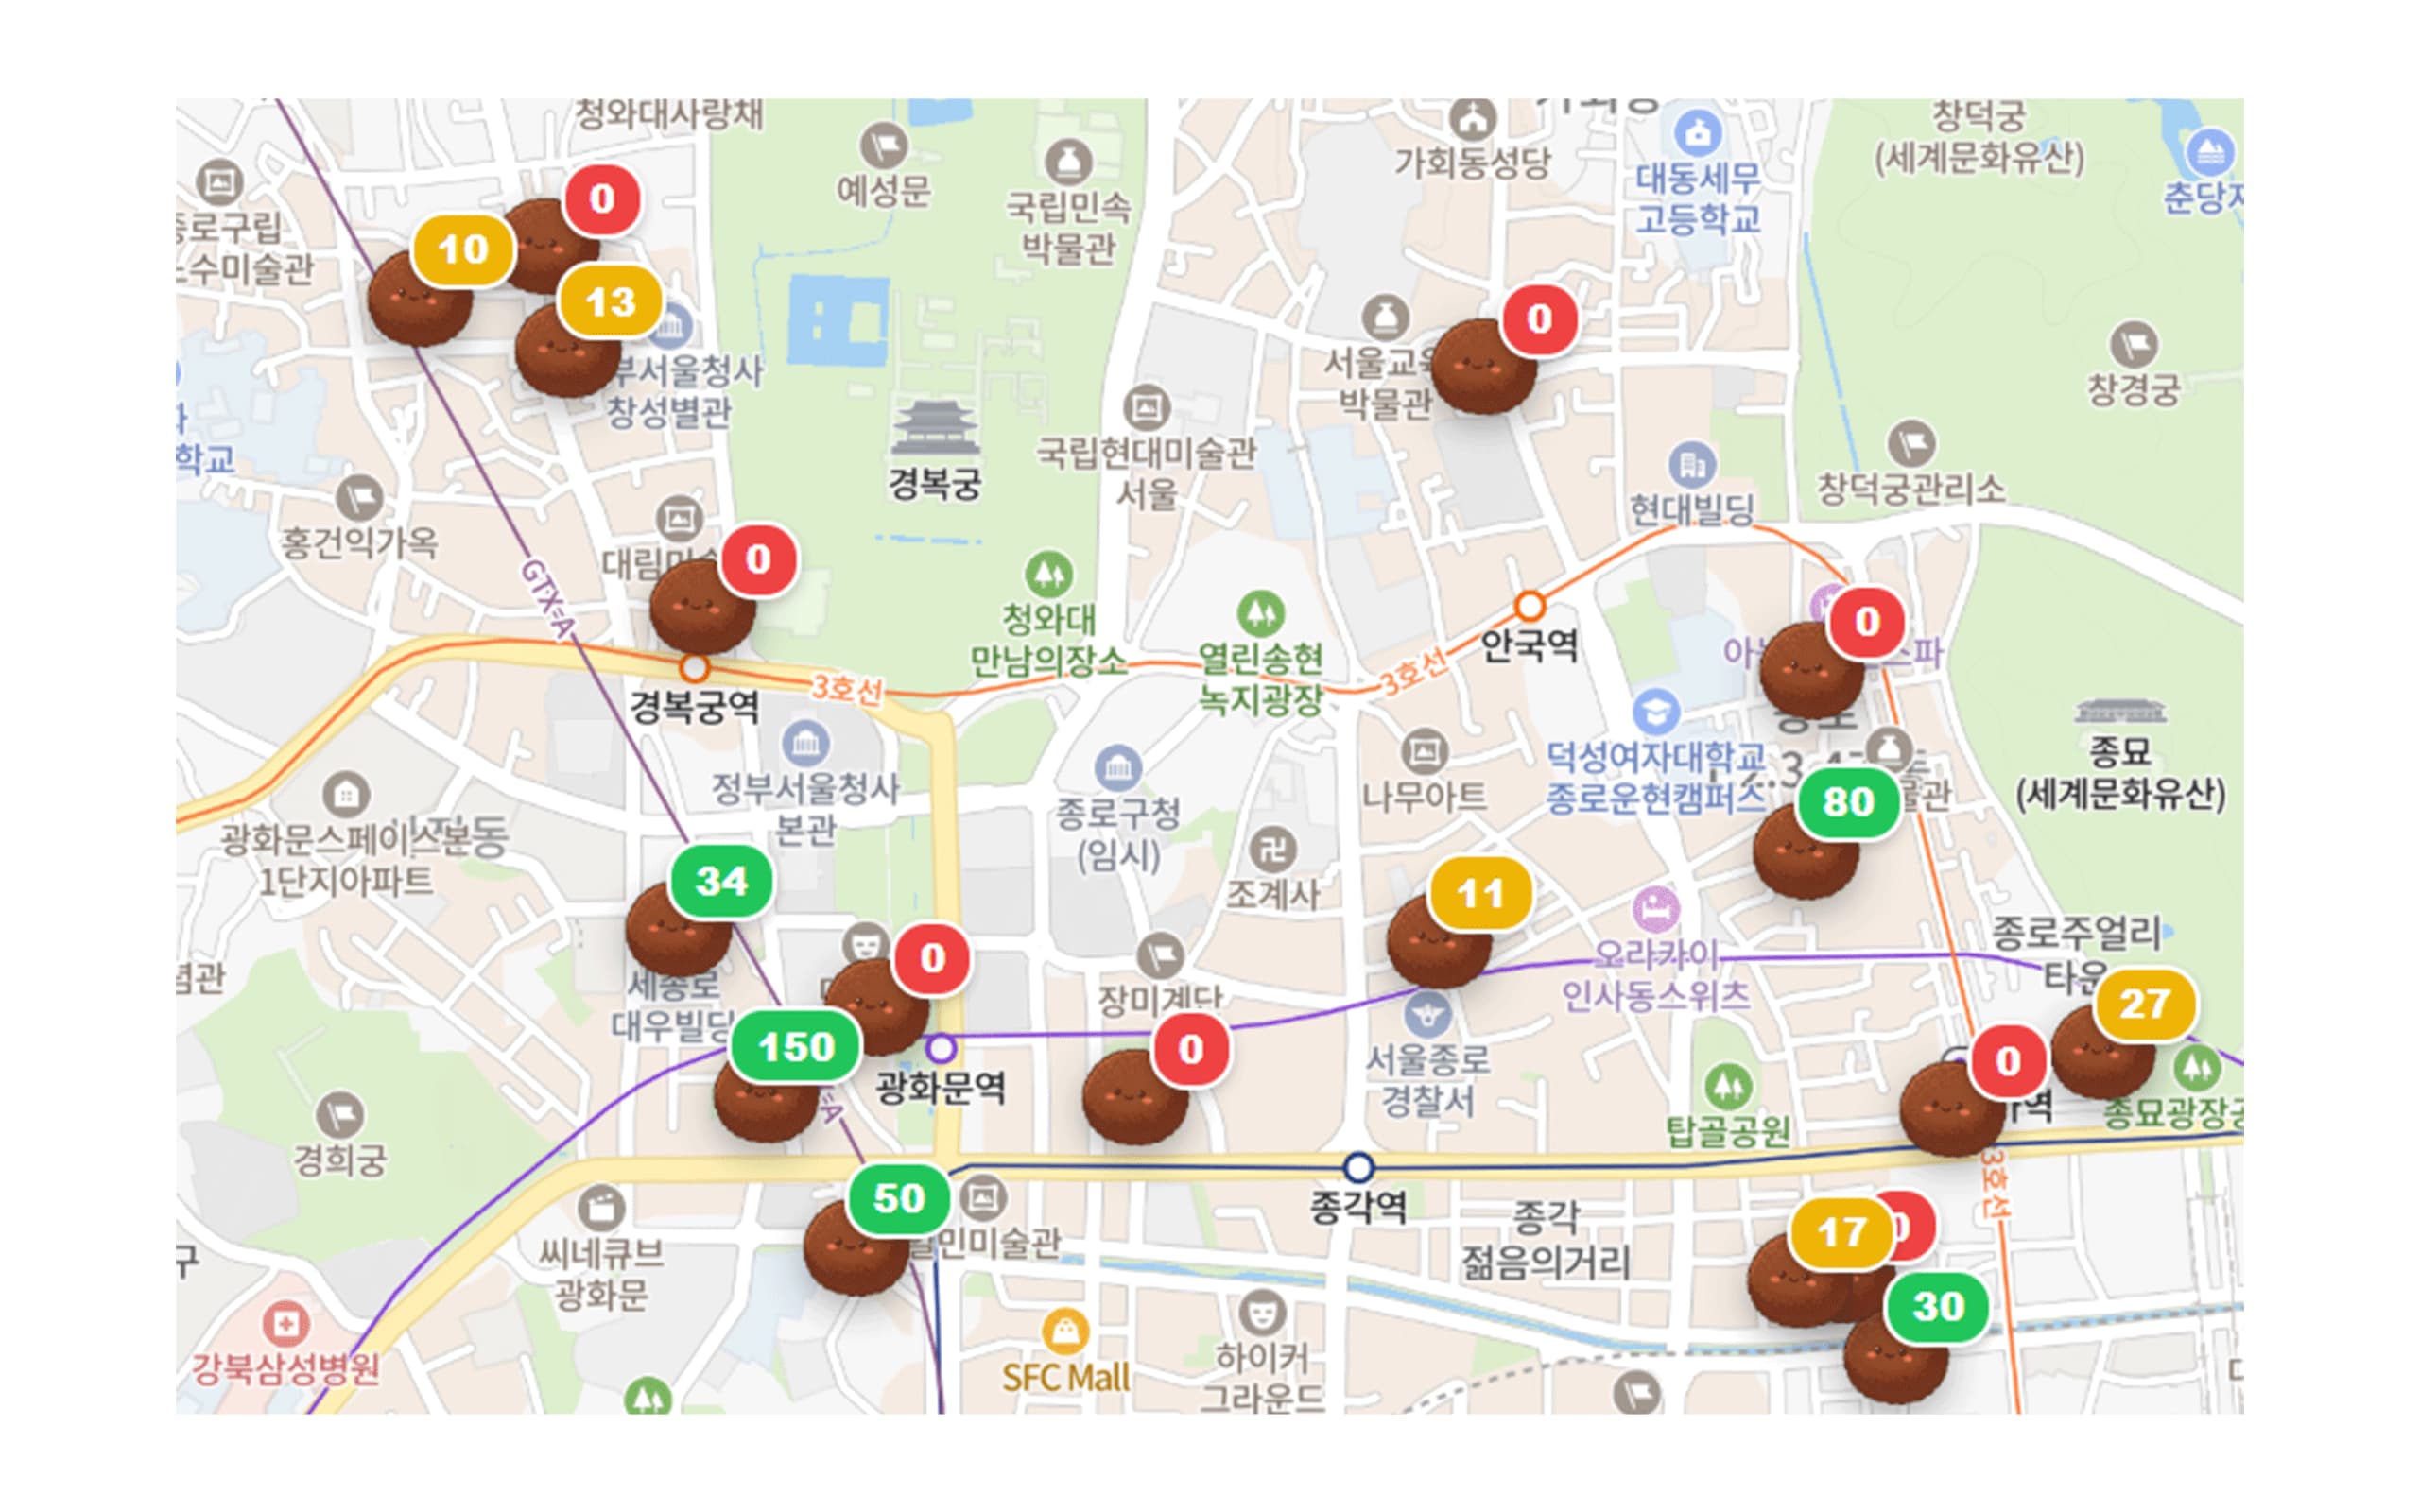Click the 안국역 station circle
This screenshot has height=1512, width=2420.
(x=1529, y=605)
